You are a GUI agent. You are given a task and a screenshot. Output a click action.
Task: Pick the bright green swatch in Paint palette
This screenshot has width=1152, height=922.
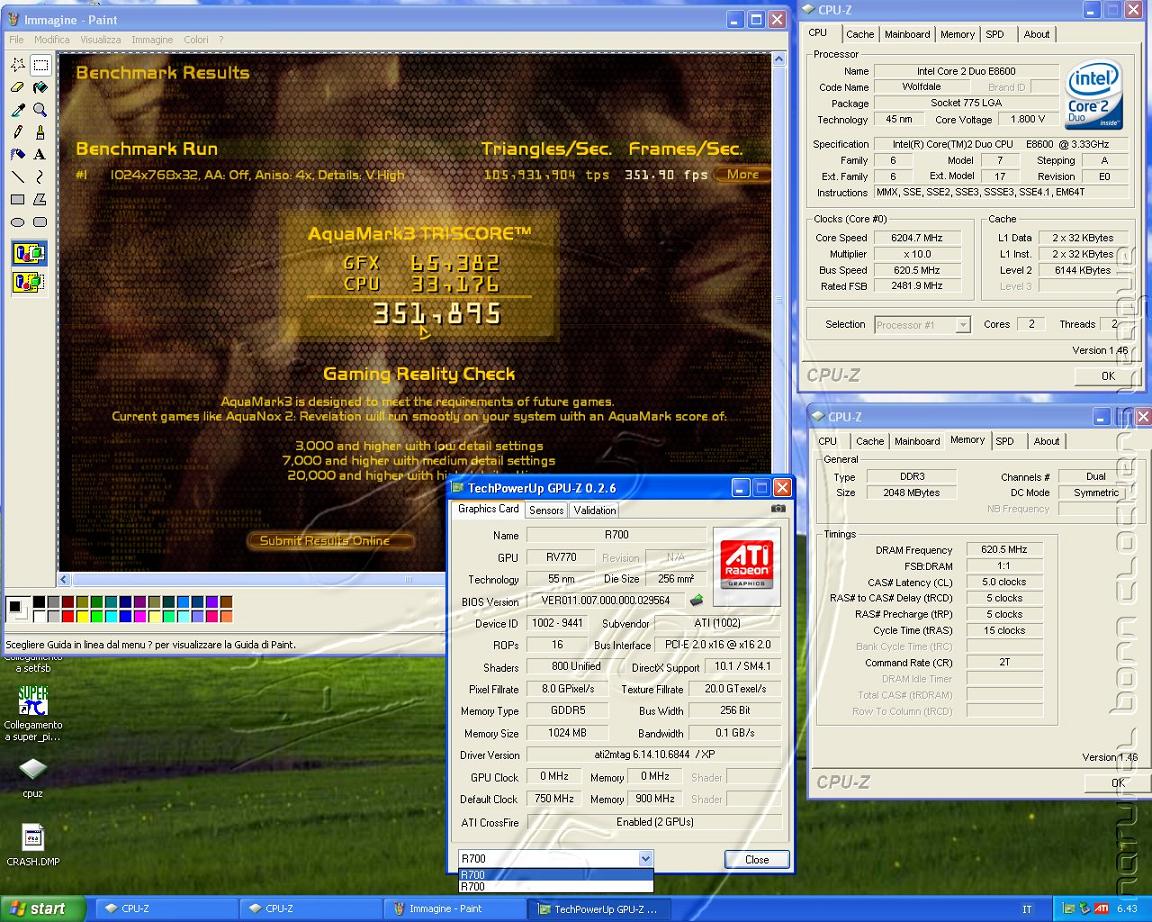point(96,616)
